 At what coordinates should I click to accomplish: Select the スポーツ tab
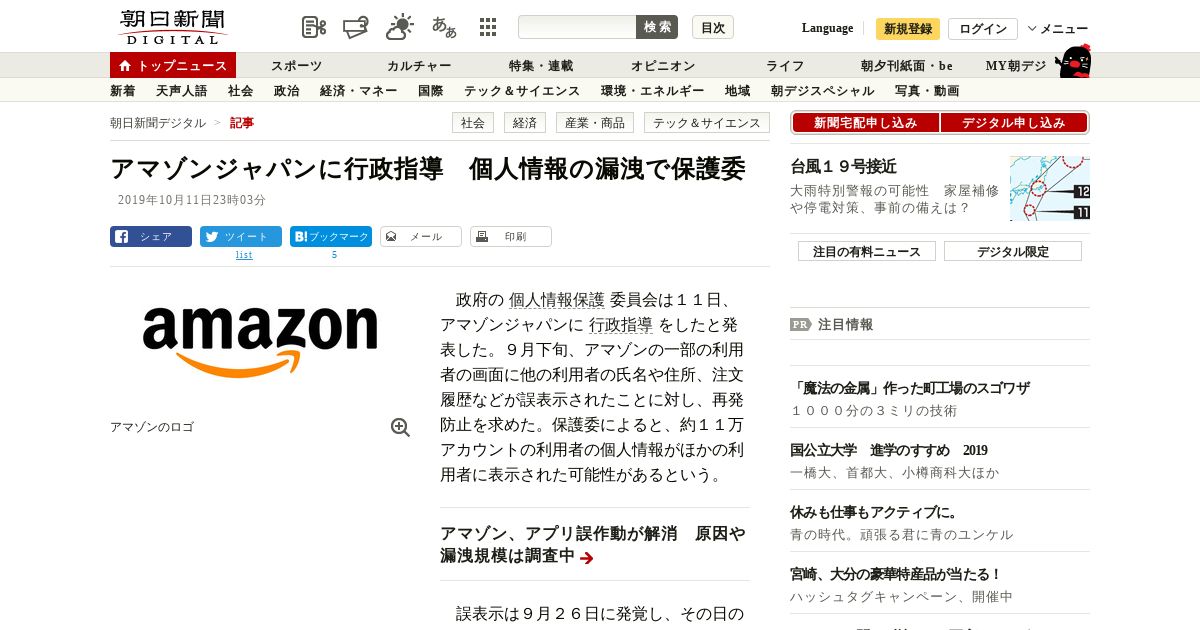(297, 66)
